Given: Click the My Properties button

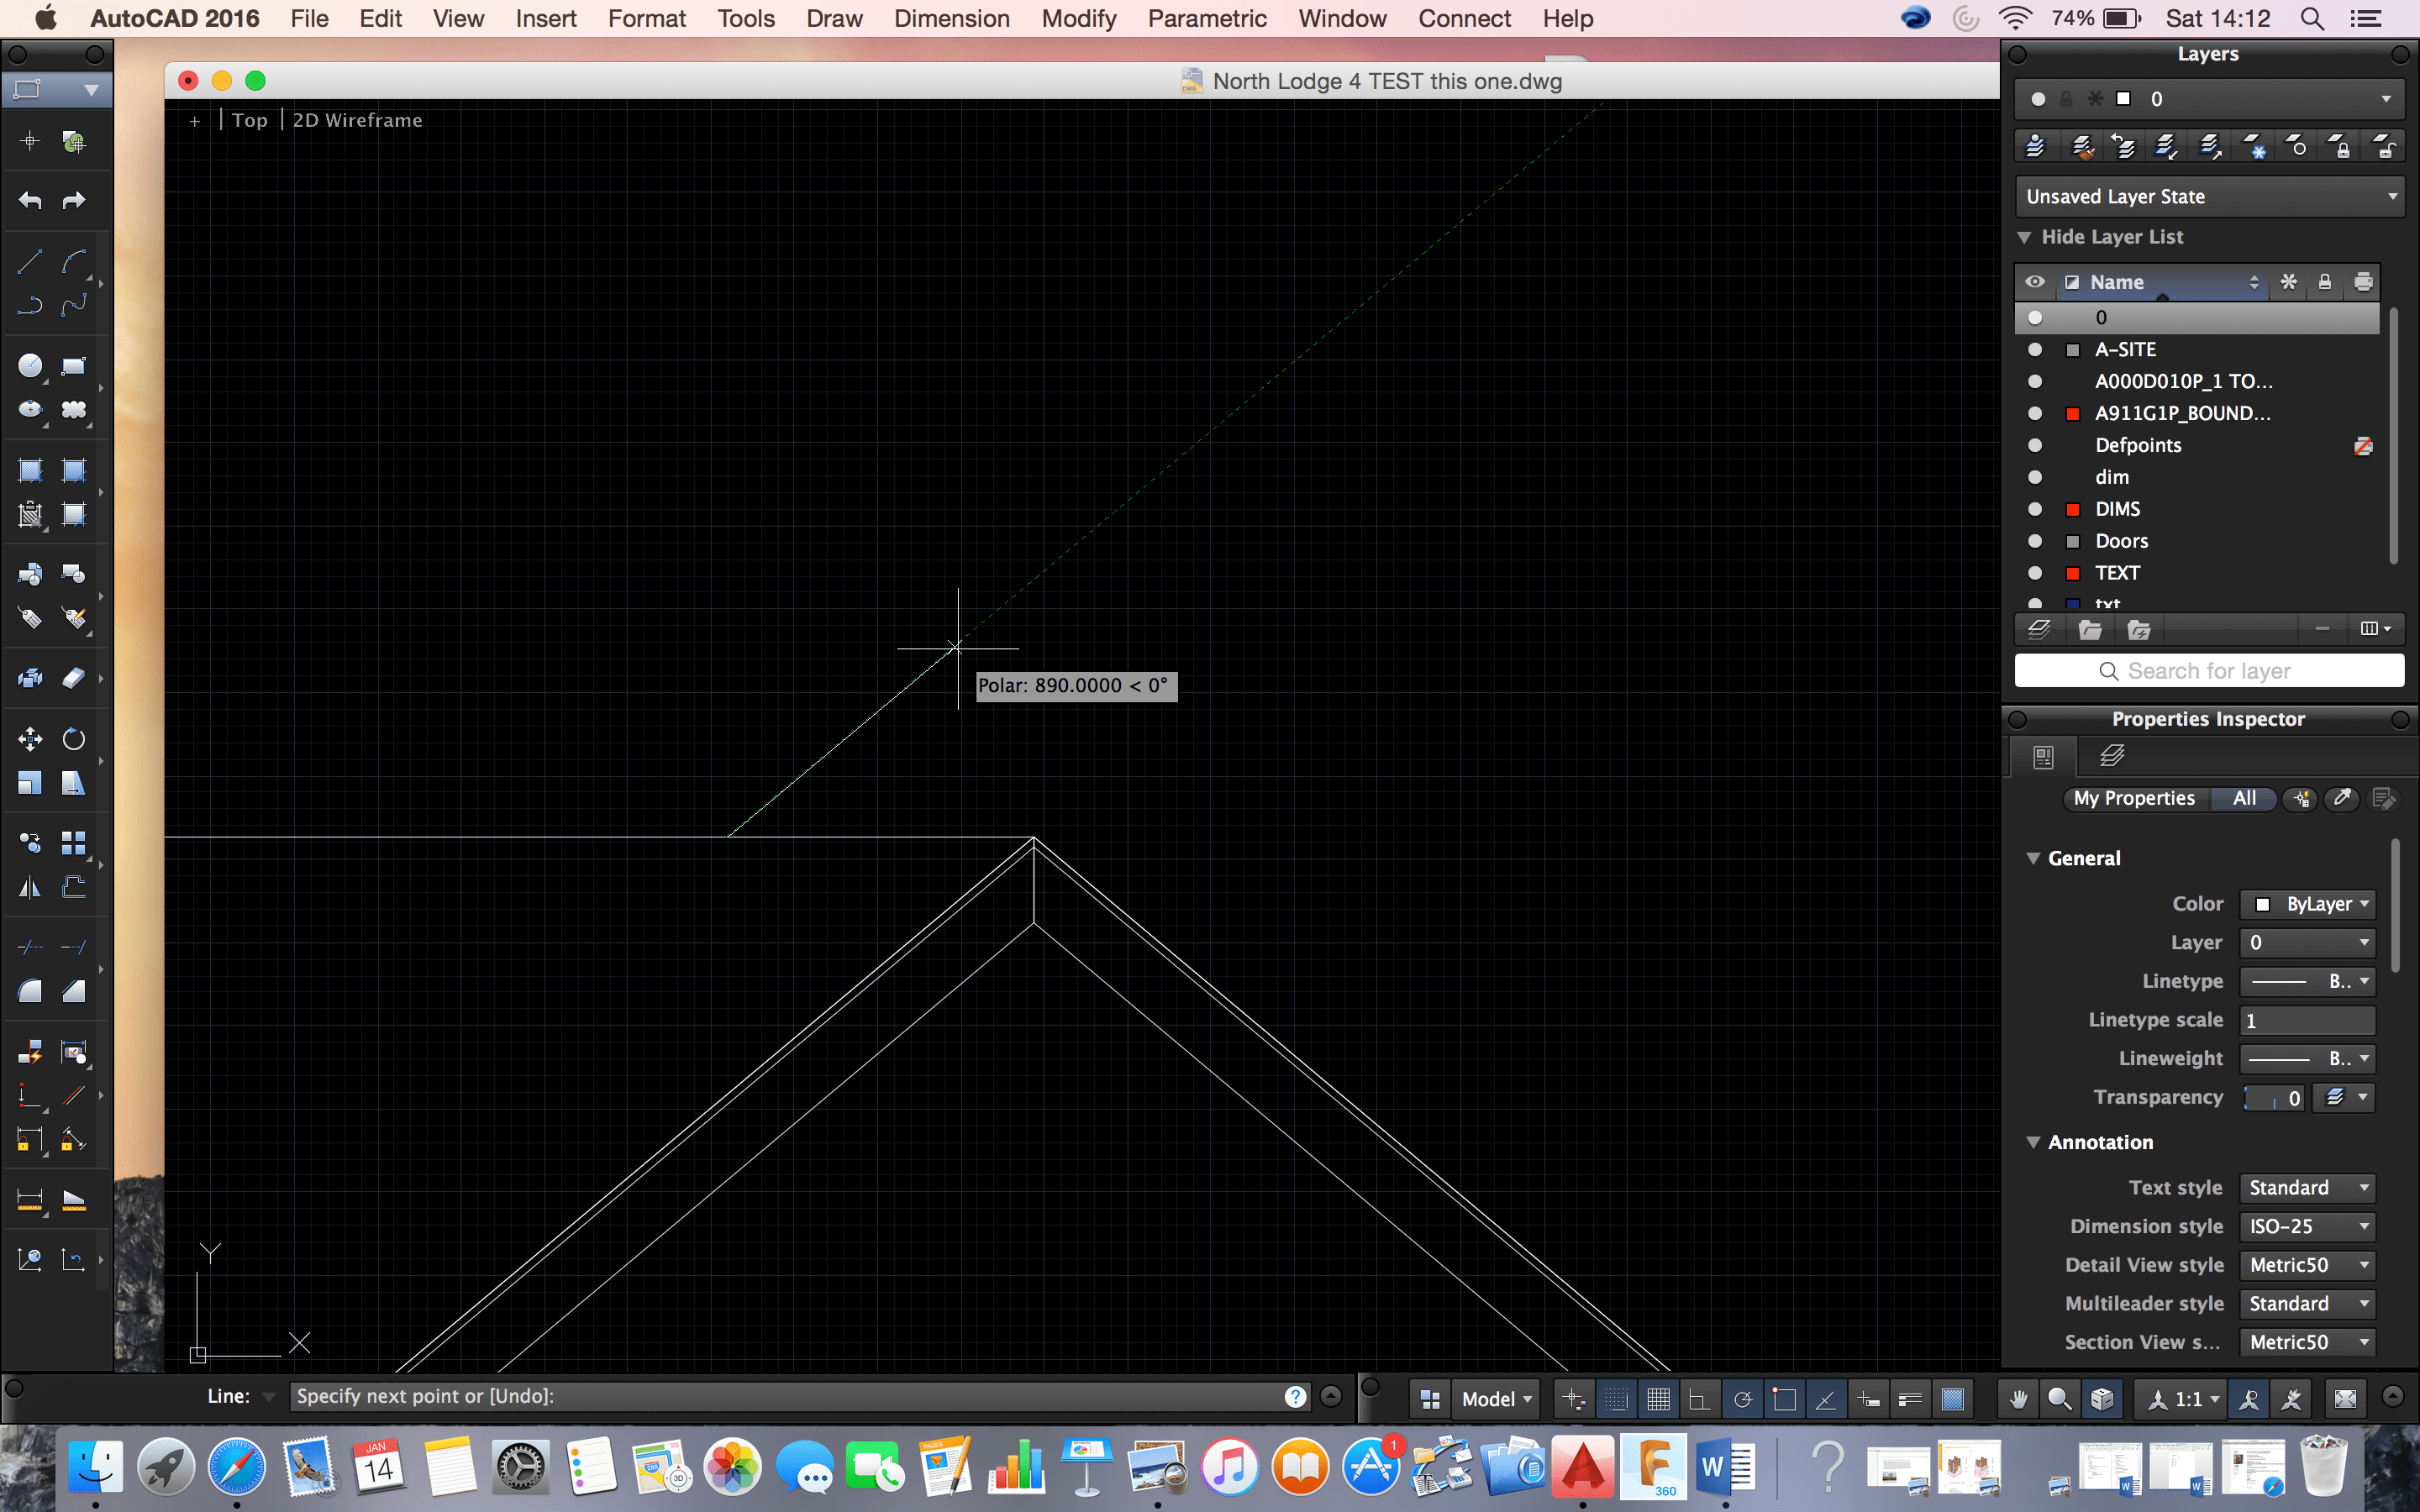Looking at the screenshot, I should coord(2134,798).
